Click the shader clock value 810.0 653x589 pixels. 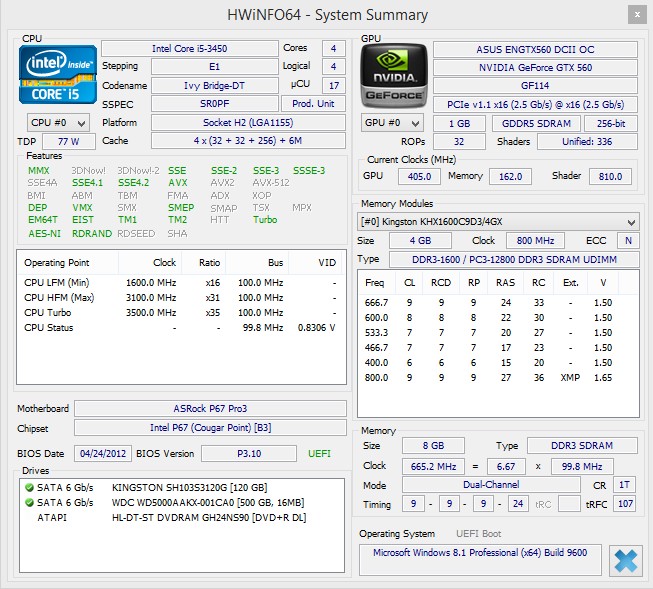pos(610,177)
